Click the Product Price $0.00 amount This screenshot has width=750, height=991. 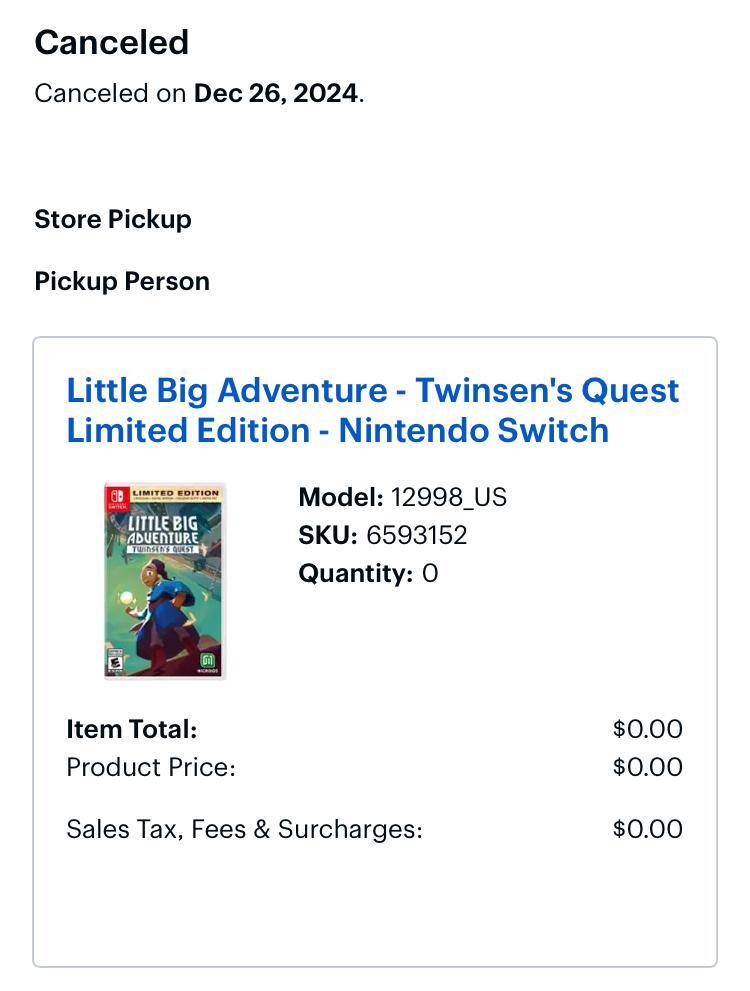647,767
